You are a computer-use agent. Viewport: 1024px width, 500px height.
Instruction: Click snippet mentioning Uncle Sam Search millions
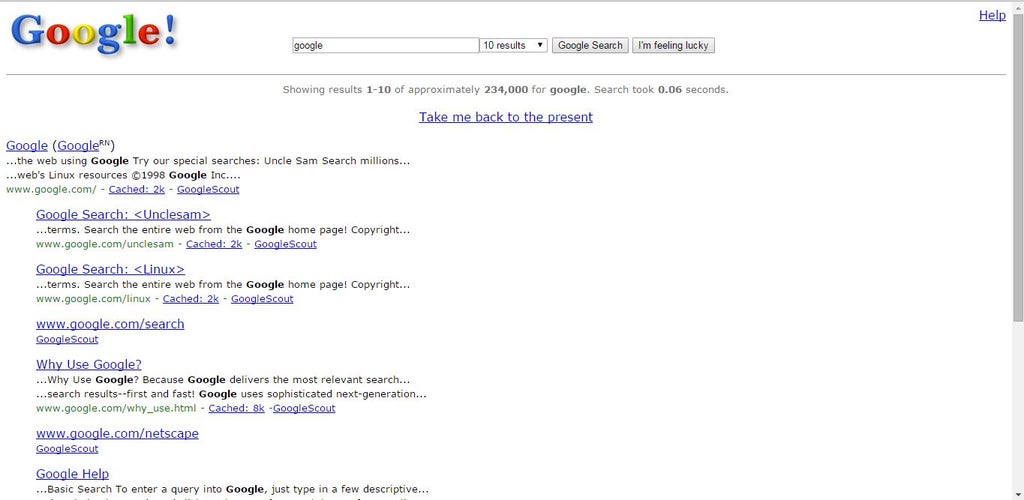(208, 161)
